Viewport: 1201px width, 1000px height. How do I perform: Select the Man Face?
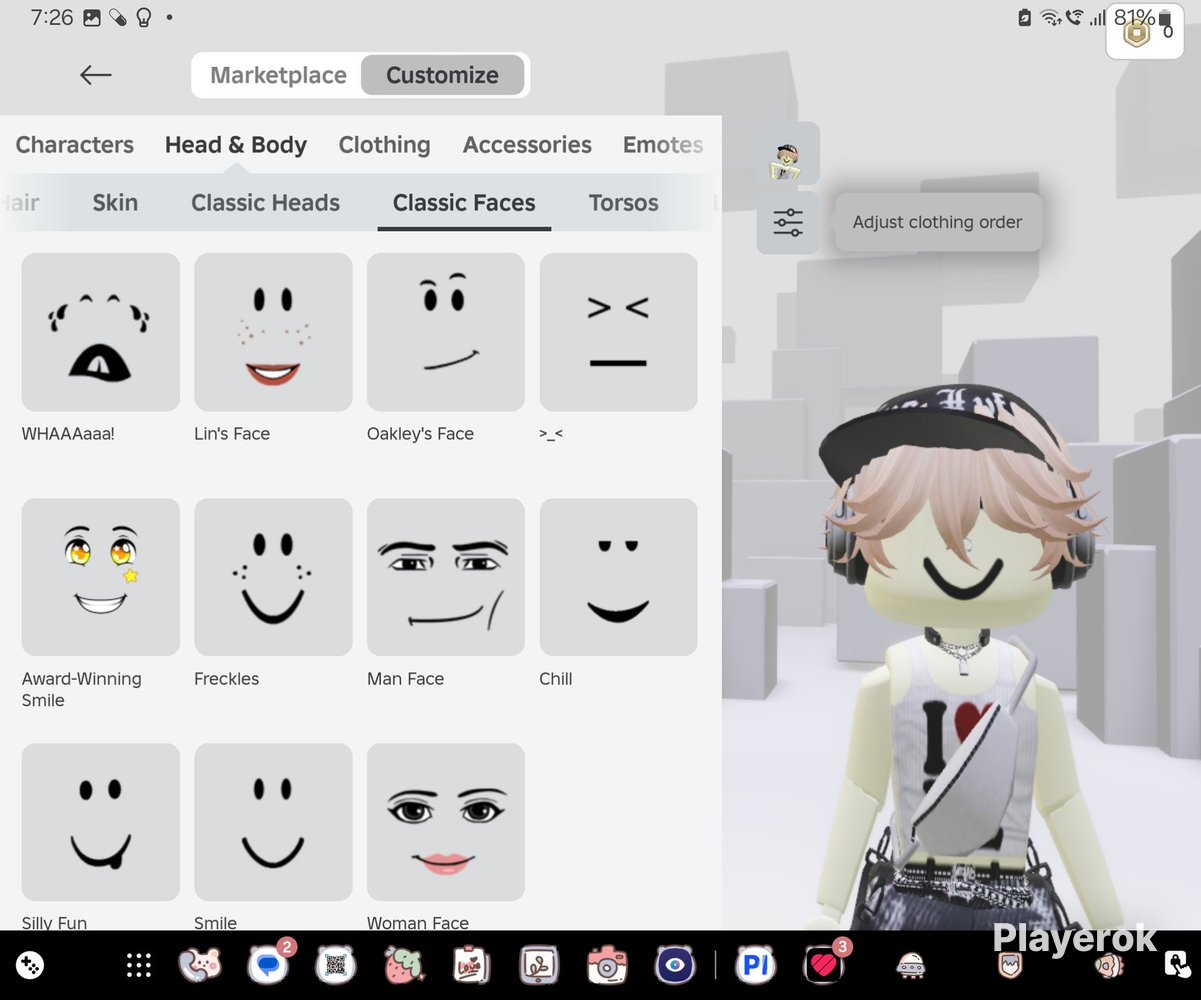[x=446, y=577]
